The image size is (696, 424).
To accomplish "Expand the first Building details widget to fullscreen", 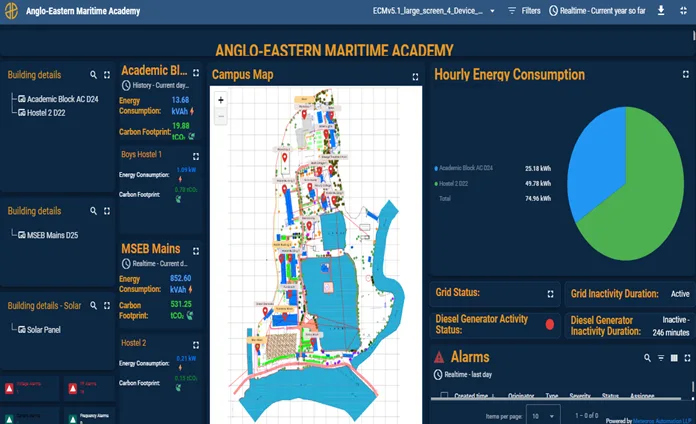I will [107, 75].
